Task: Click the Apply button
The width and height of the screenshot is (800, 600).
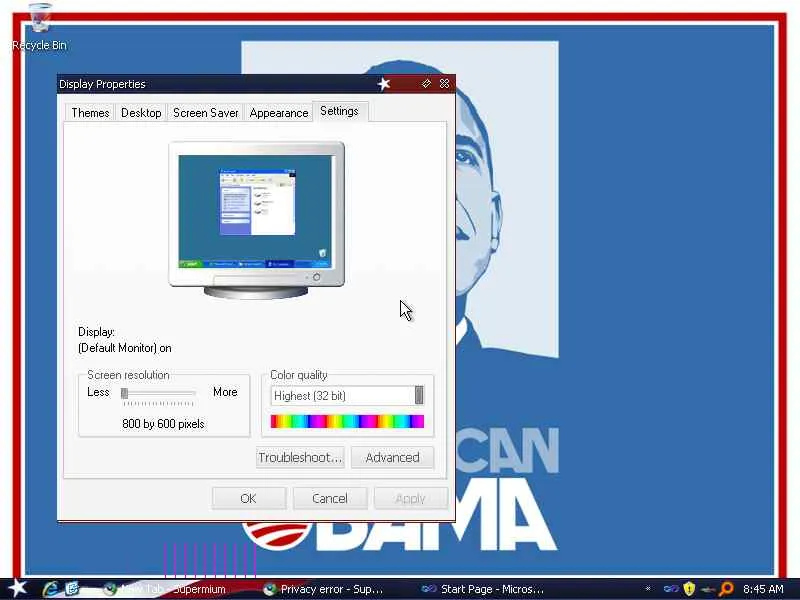Action: (410, 498)
